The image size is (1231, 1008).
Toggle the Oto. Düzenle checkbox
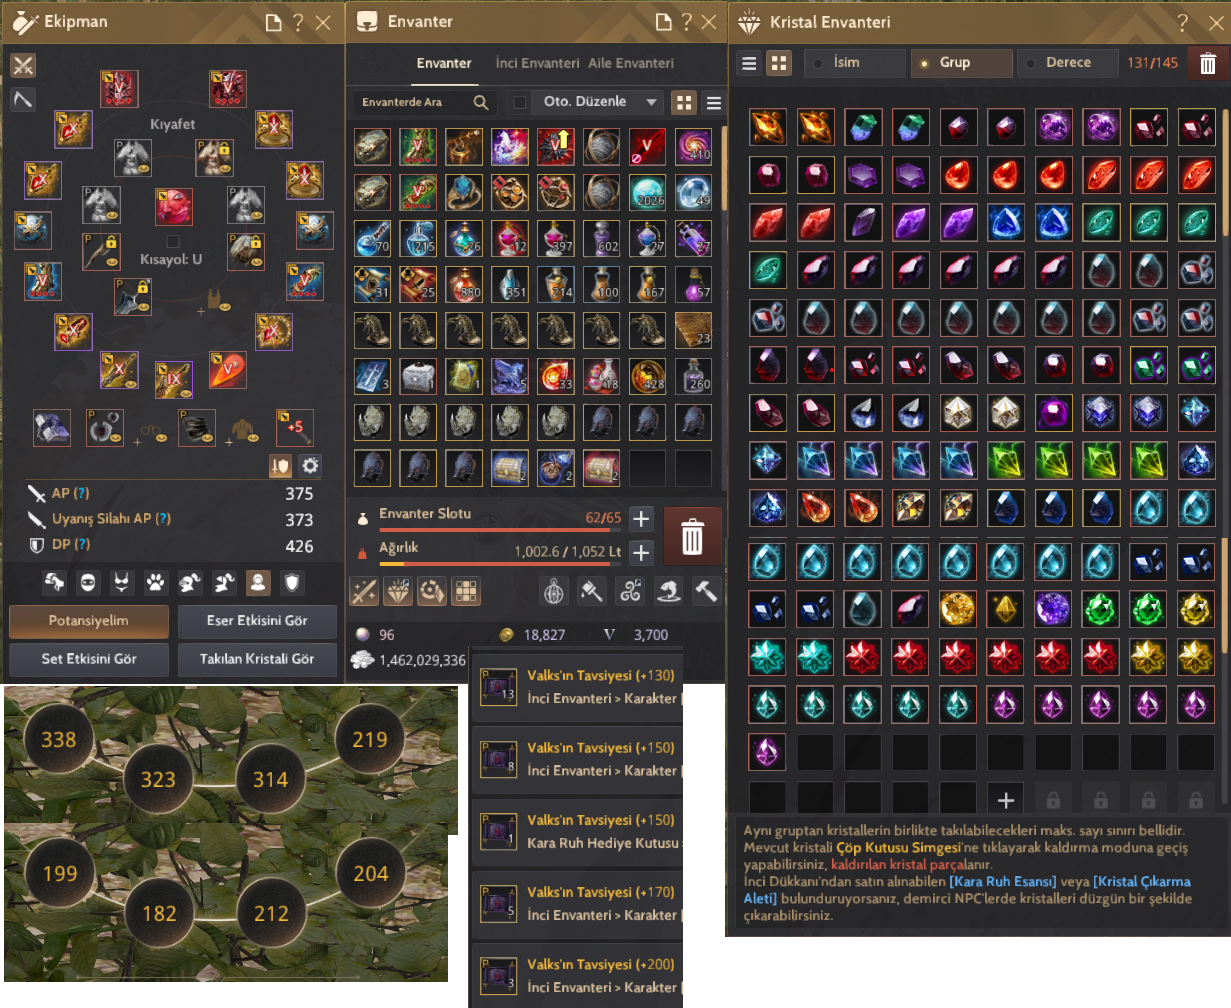tap(519, 102)
